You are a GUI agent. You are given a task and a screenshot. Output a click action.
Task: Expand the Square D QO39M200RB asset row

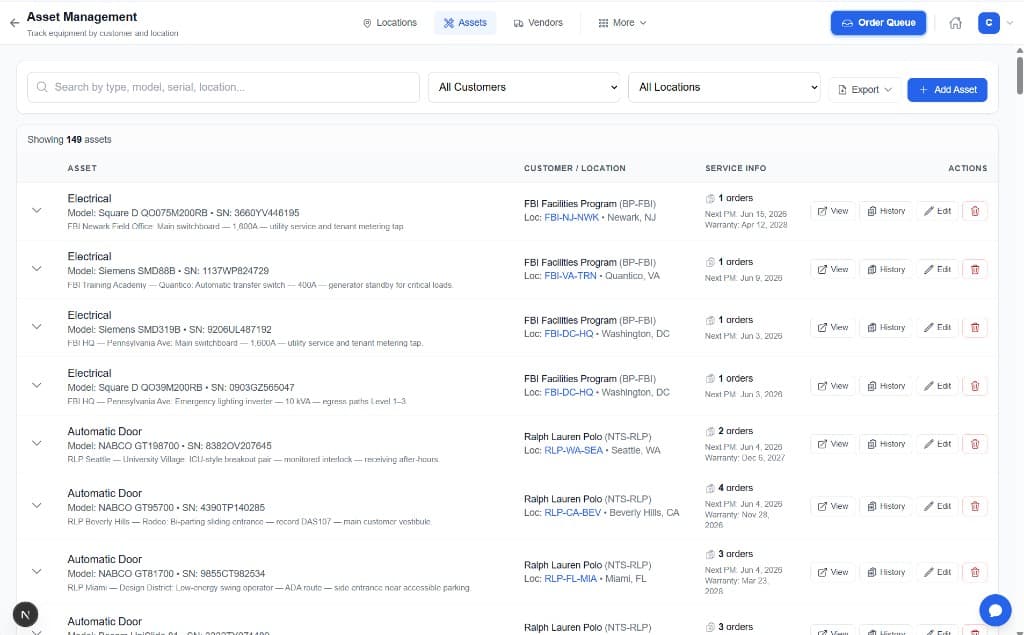37,385
